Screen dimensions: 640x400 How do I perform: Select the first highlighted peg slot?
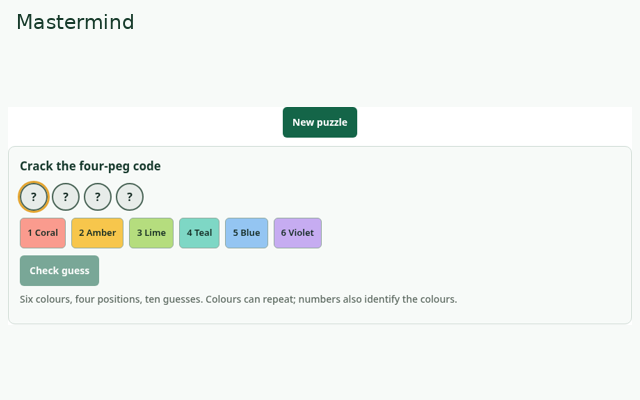pyautogui.click(x=34, y=197)
